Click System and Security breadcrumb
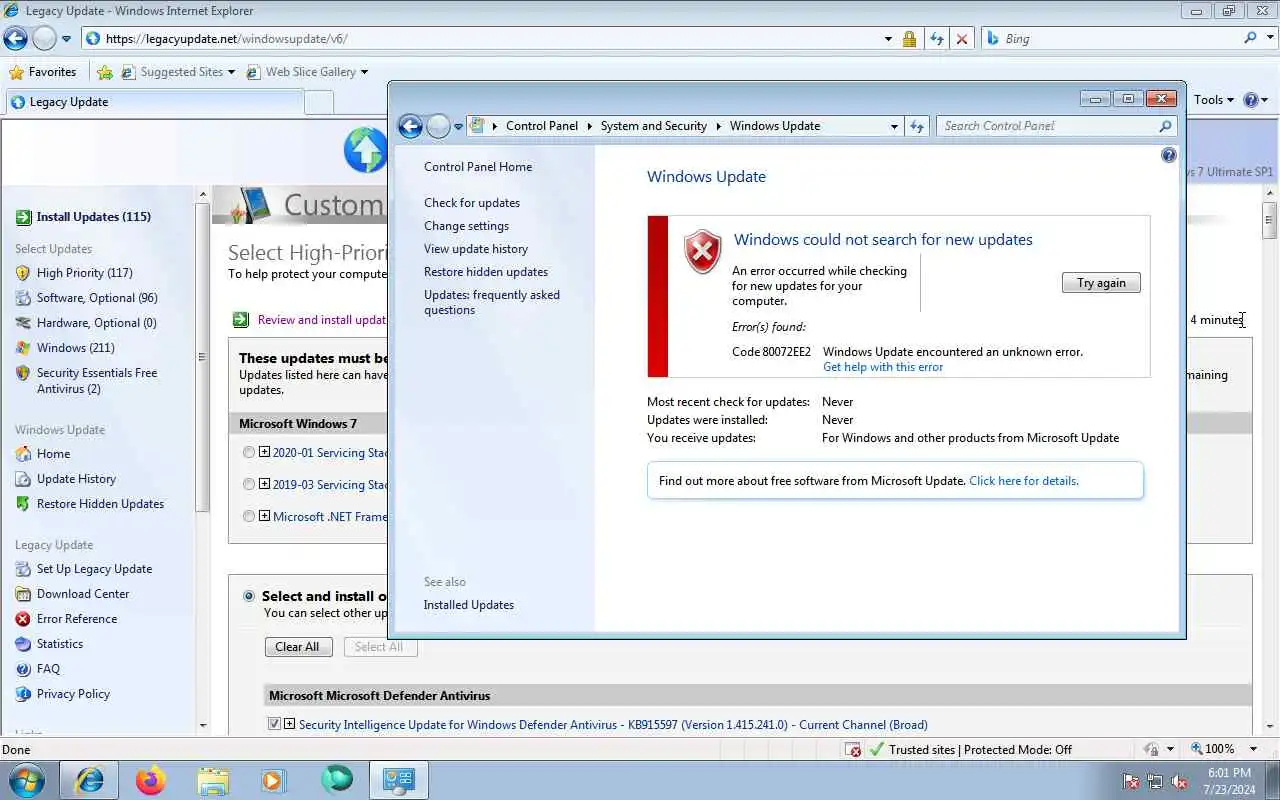1280x800 pixels. [654, 126]
